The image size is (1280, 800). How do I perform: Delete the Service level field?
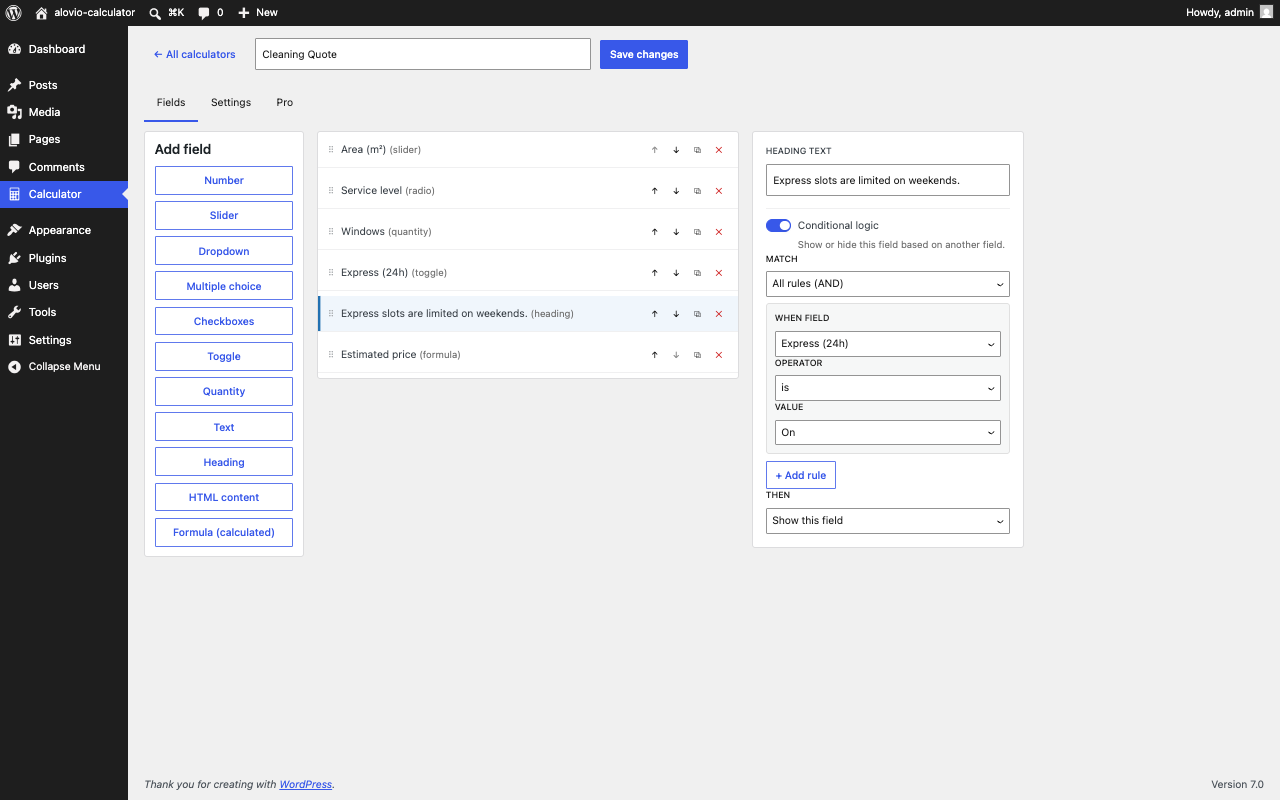[718, 191]
